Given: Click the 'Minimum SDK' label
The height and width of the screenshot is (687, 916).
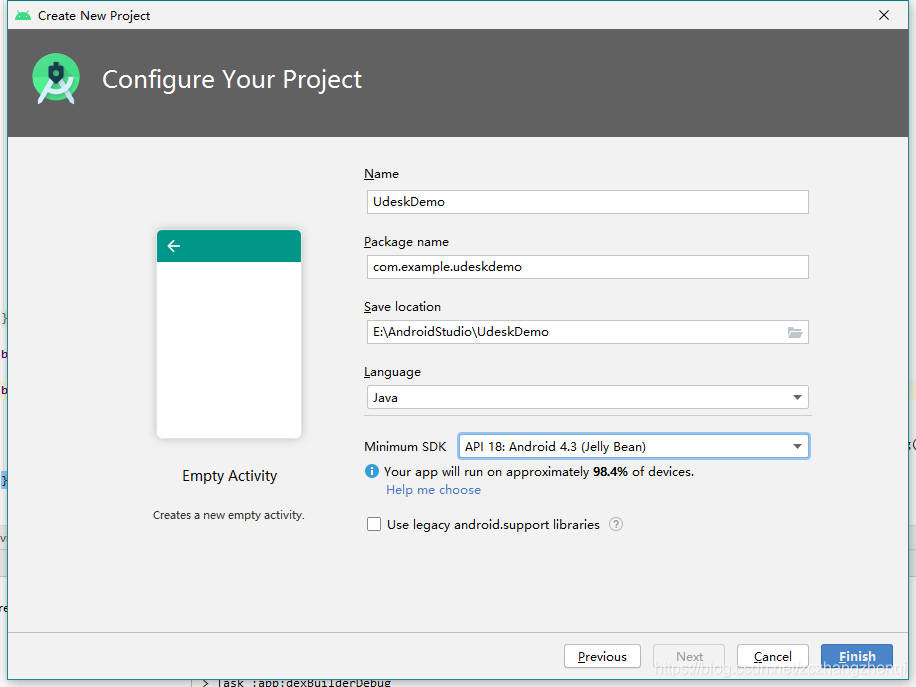Looking at the screenshot, I should pyautogui.click(x=405, y=446).
